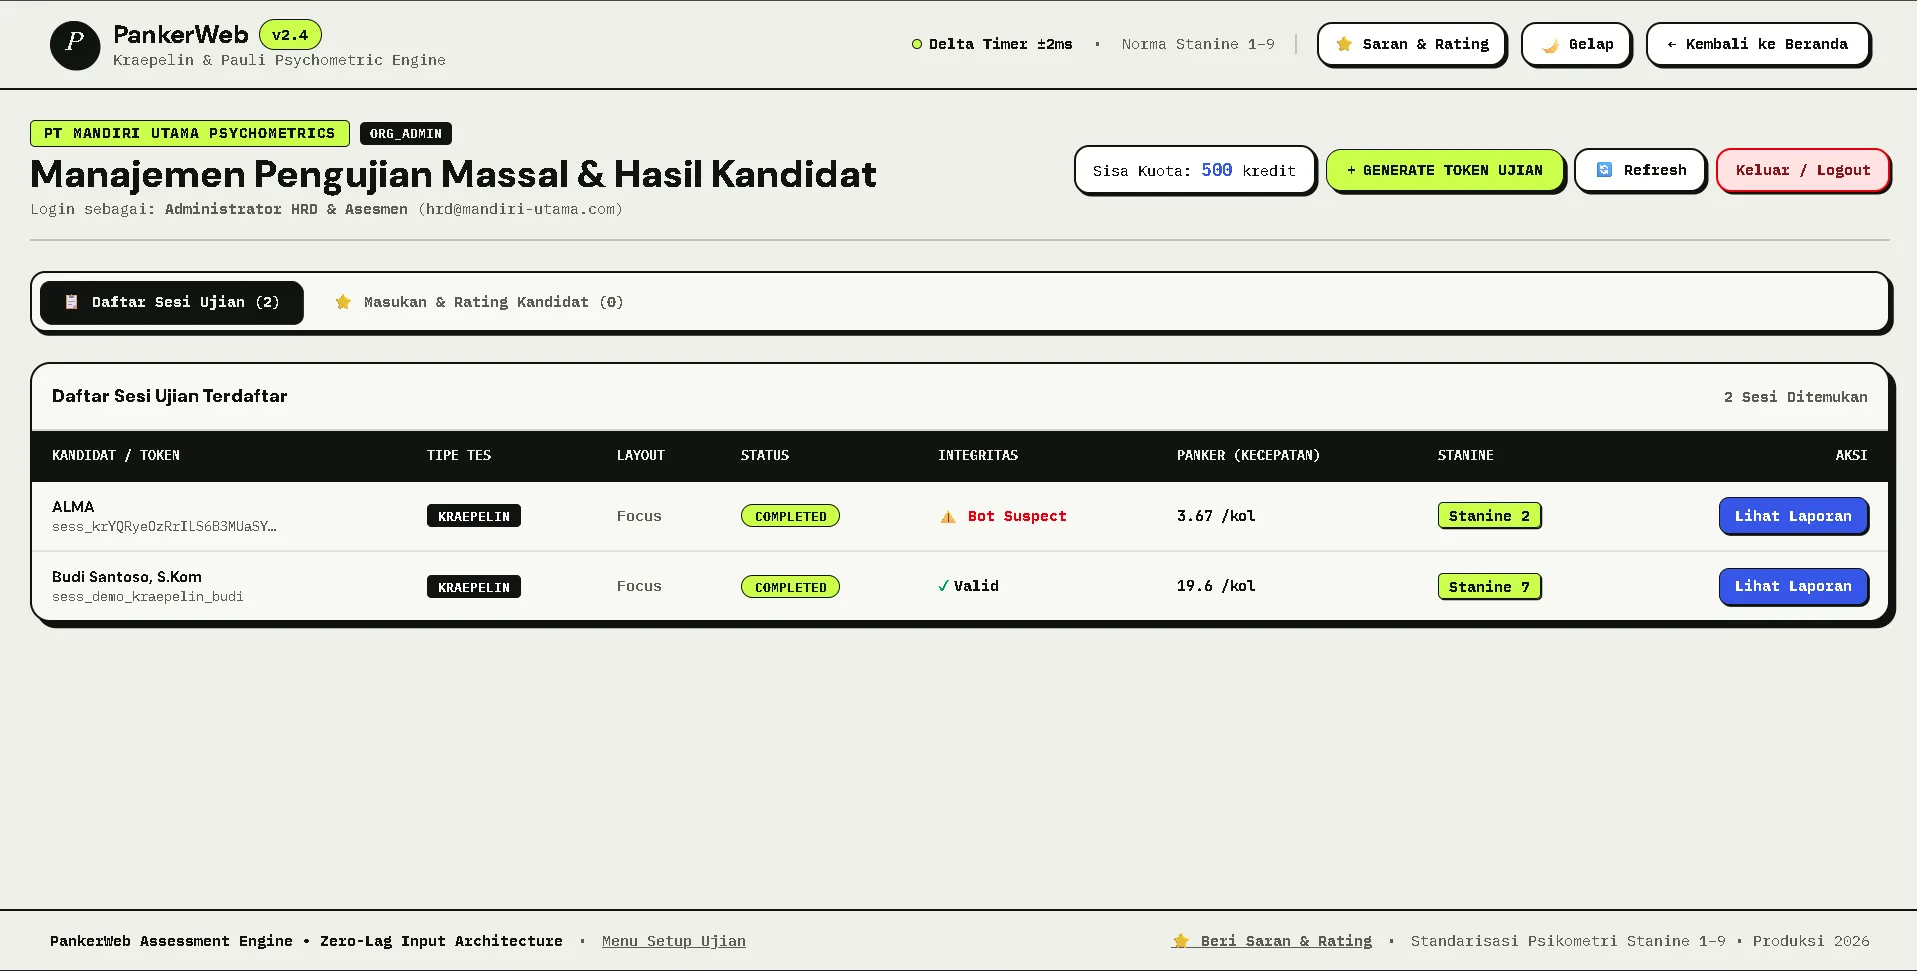Click the moon icon on Gelap button

click(1550, 45)
